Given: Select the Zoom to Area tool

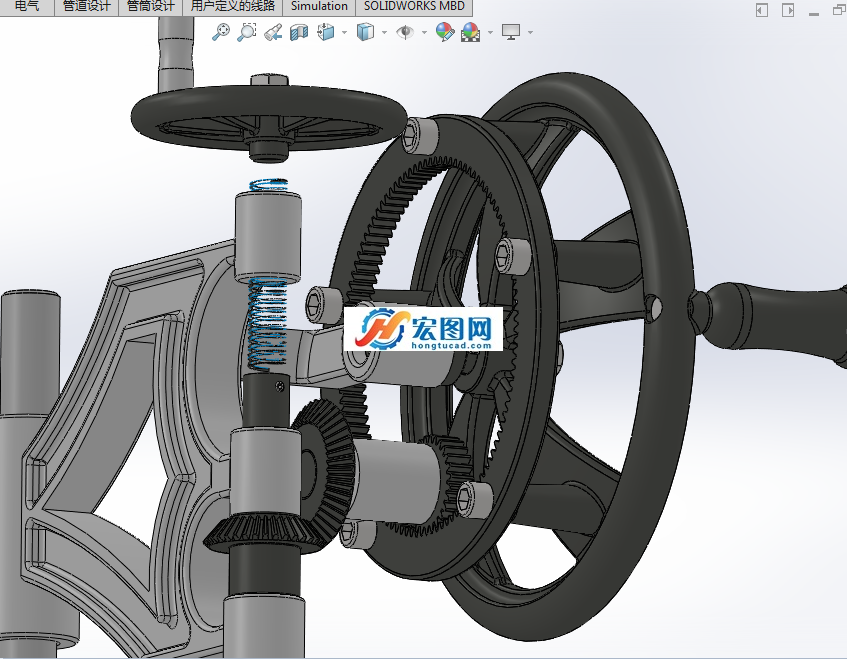Looking at the screenshot, I should tap(247, 32).
